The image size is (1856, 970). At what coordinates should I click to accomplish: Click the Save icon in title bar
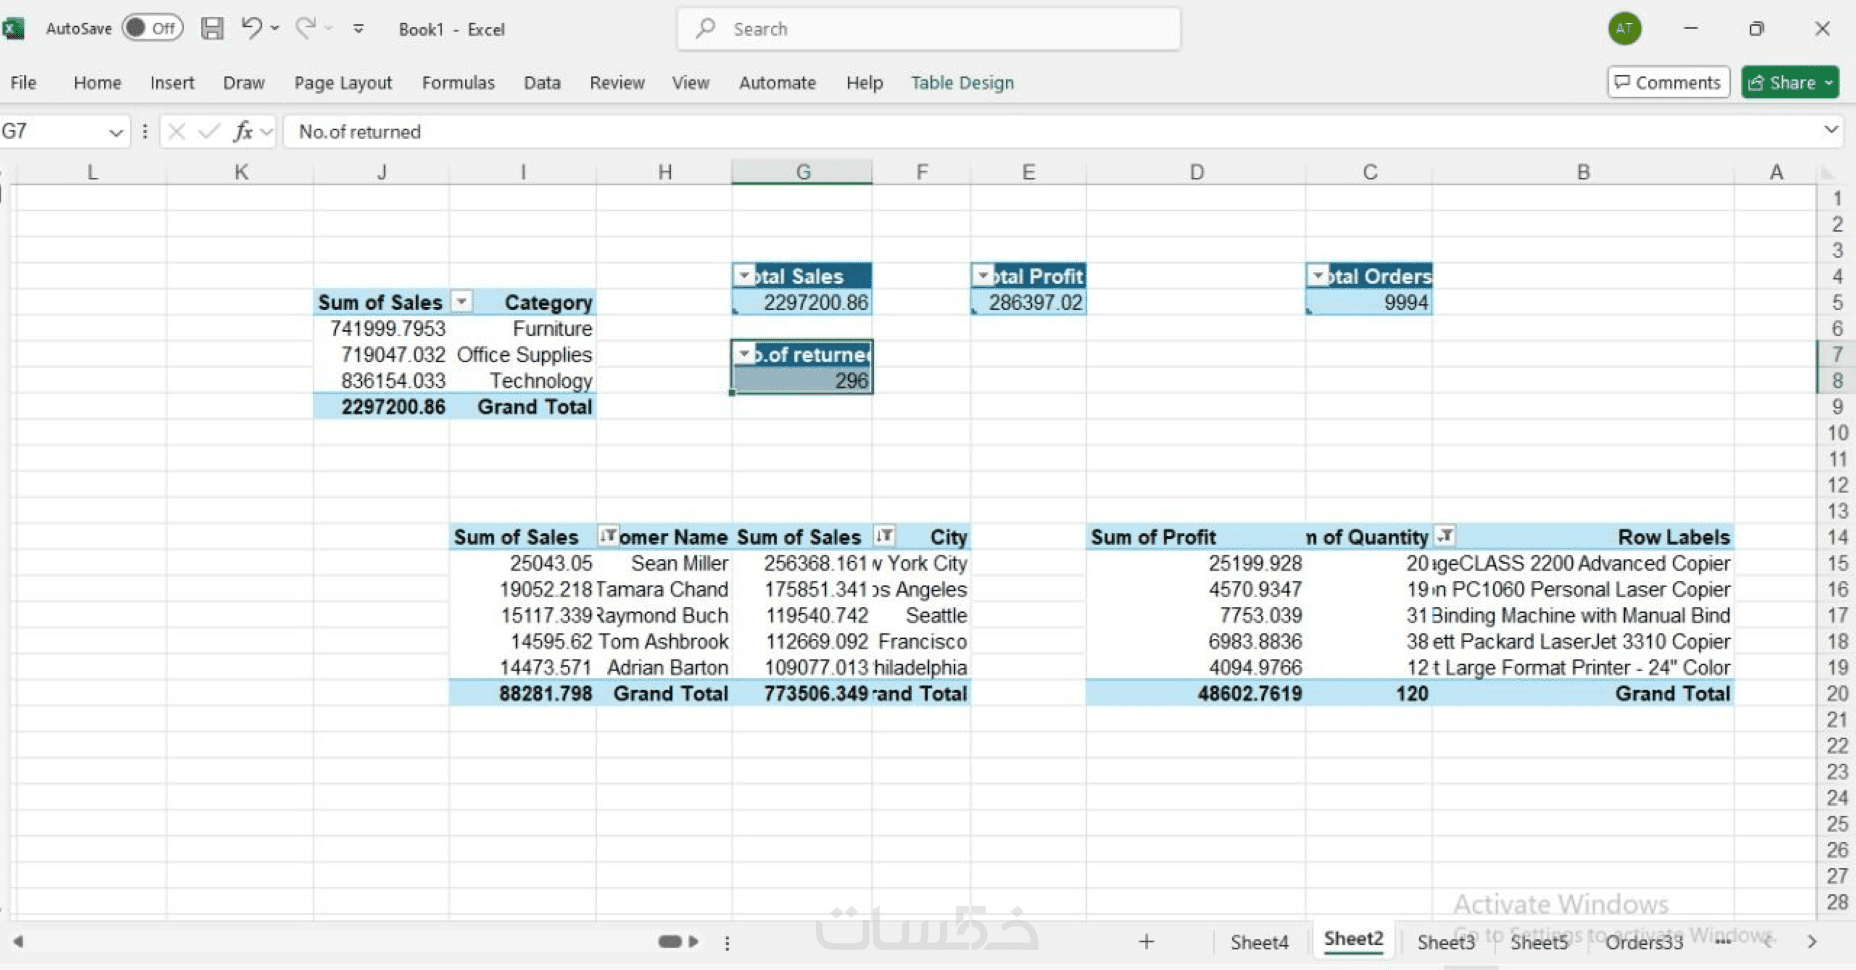point(212,29)
